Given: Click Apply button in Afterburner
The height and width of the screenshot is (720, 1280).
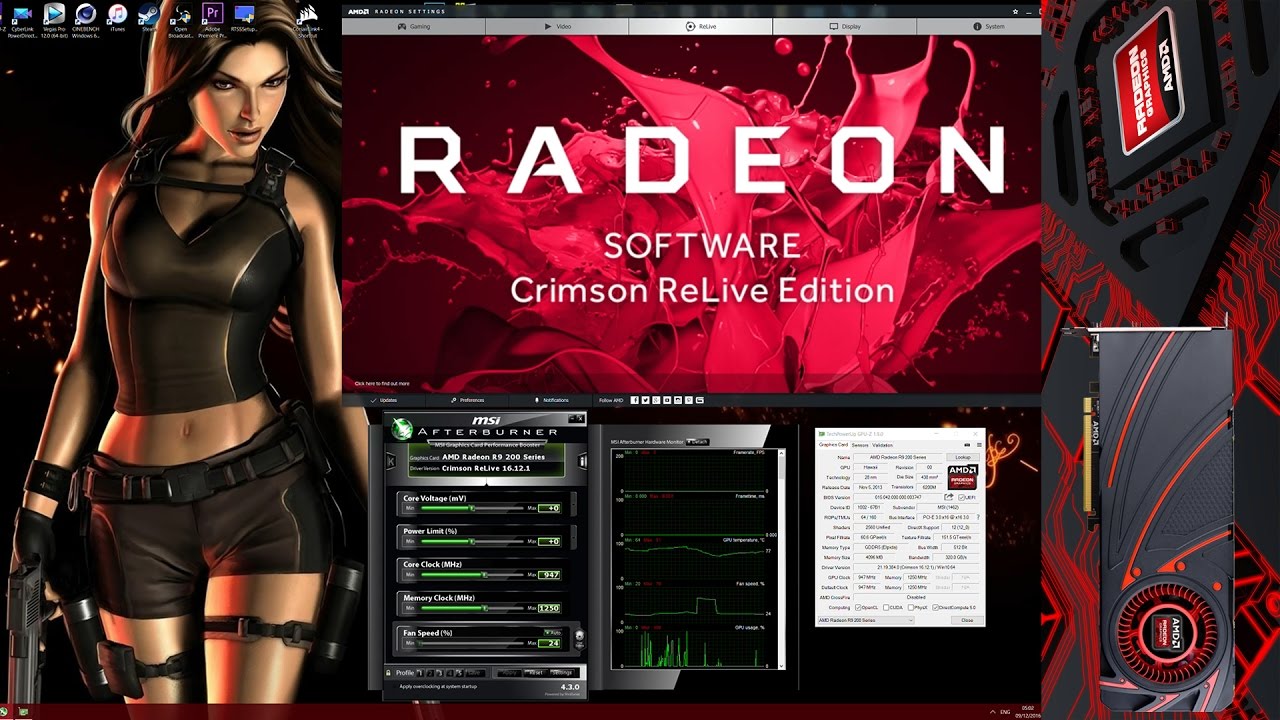Looking at the screenshot, I should (510, 673).
